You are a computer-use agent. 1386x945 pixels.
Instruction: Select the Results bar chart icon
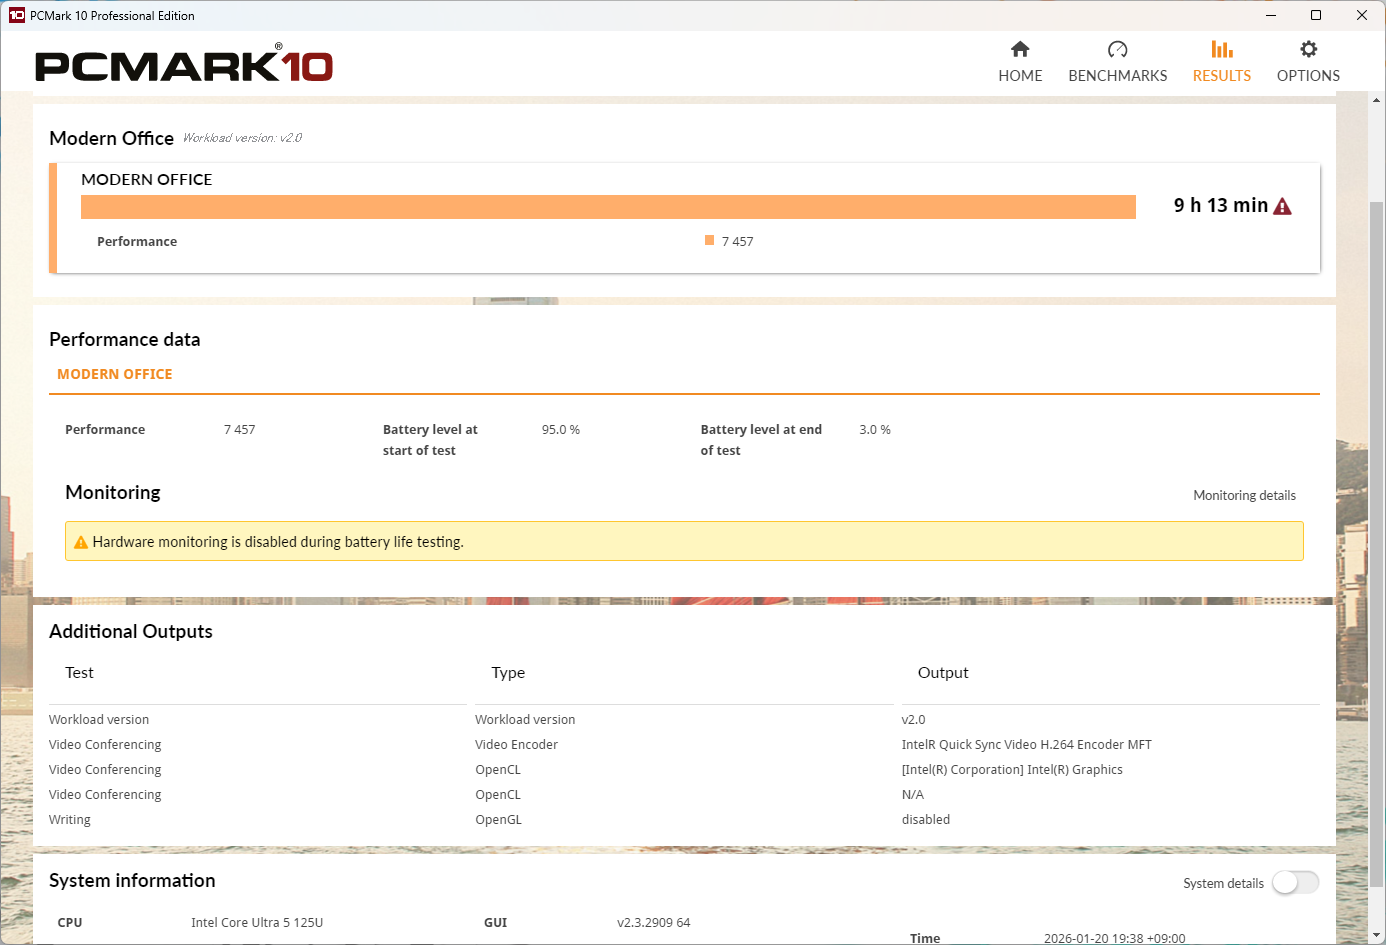1222,49
